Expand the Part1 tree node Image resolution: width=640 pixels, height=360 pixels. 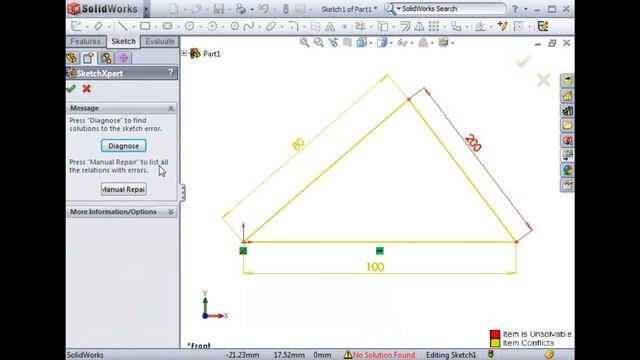point(184,53)
